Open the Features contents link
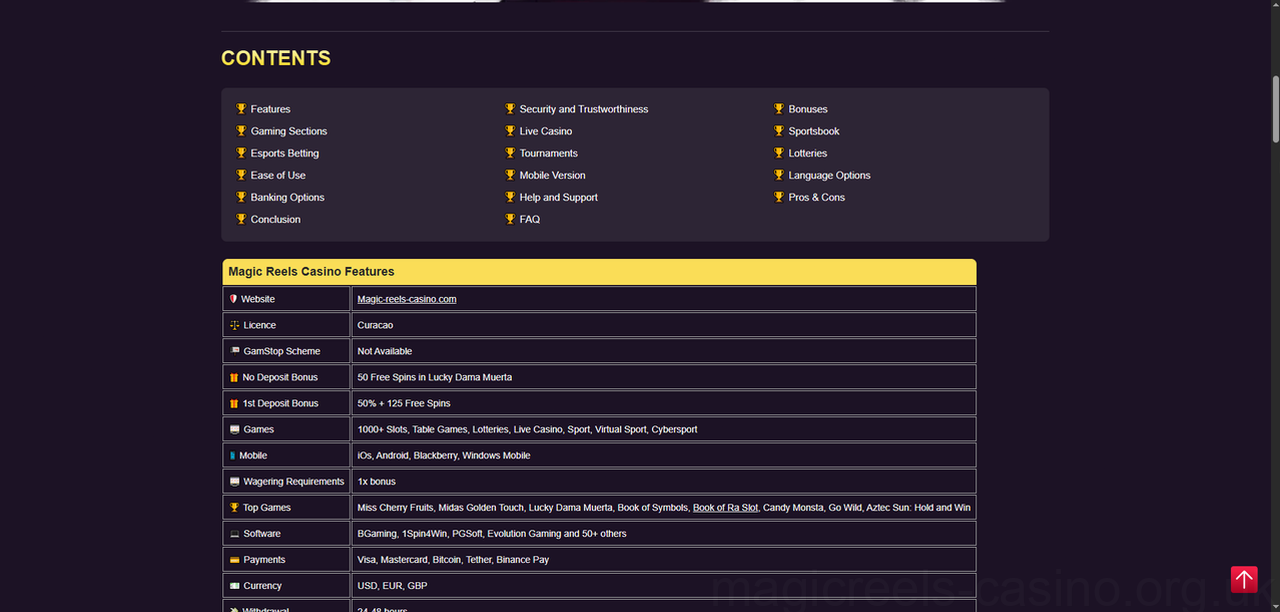1280x612 pixels. coord(270,109)
